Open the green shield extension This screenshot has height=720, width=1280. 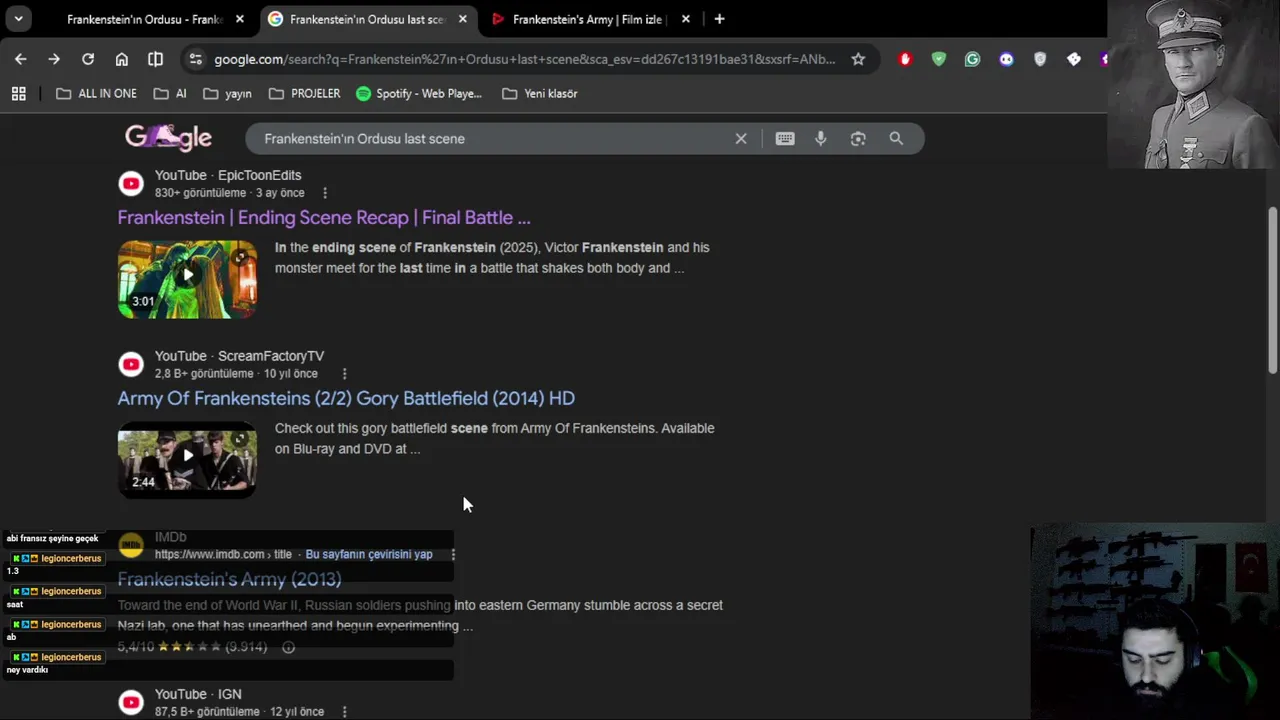pyautogui.click(x=938, y=59)
